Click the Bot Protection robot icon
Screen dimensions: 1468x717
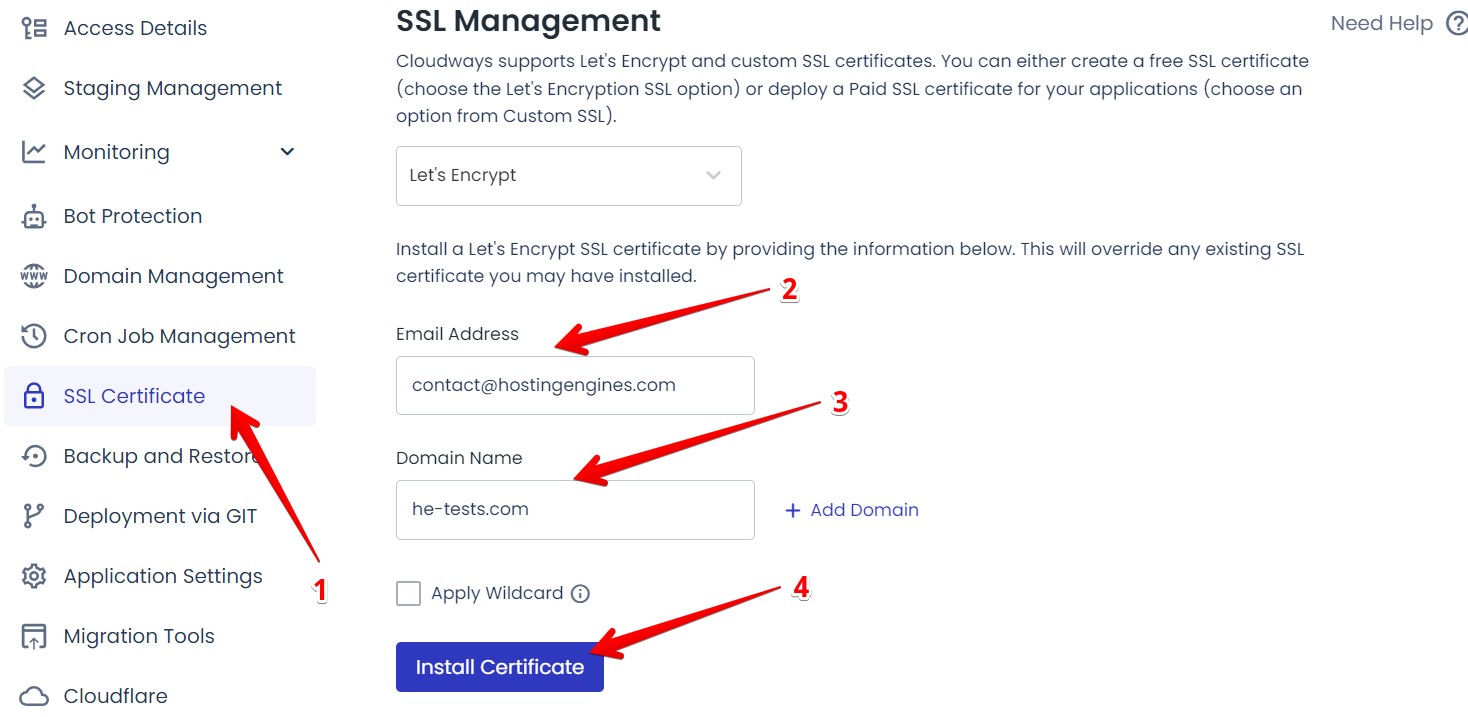pyautogui.click(x=34, y=216)
